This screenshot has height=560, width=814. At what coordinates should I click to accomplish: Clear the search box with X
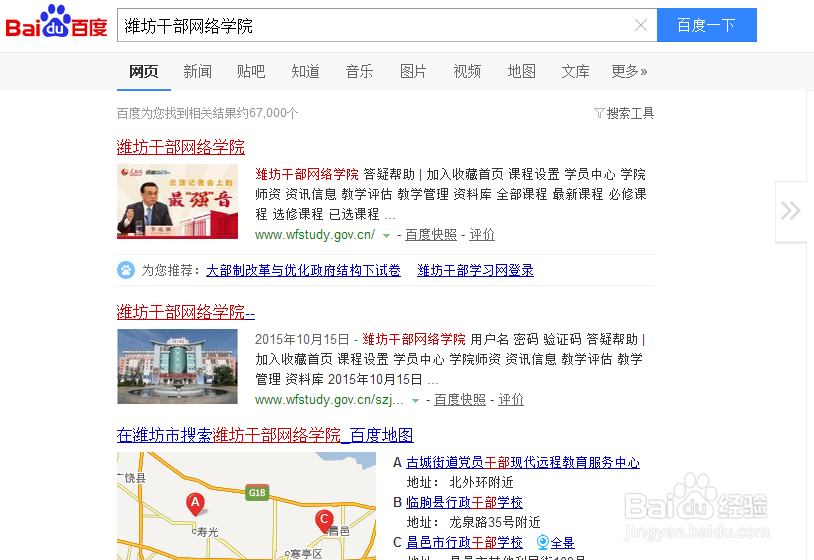coord(641,25)
